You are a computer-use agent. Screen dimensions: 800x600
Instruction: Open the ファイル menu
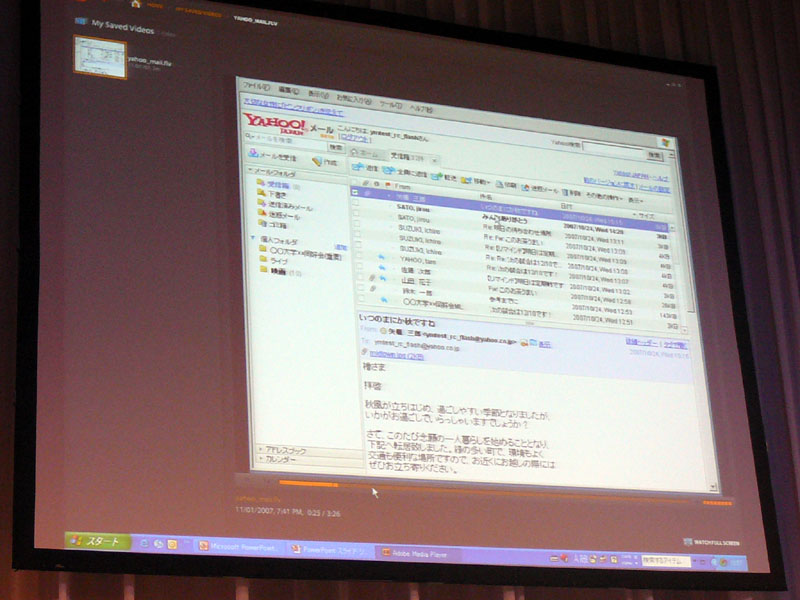pos(256,86)
